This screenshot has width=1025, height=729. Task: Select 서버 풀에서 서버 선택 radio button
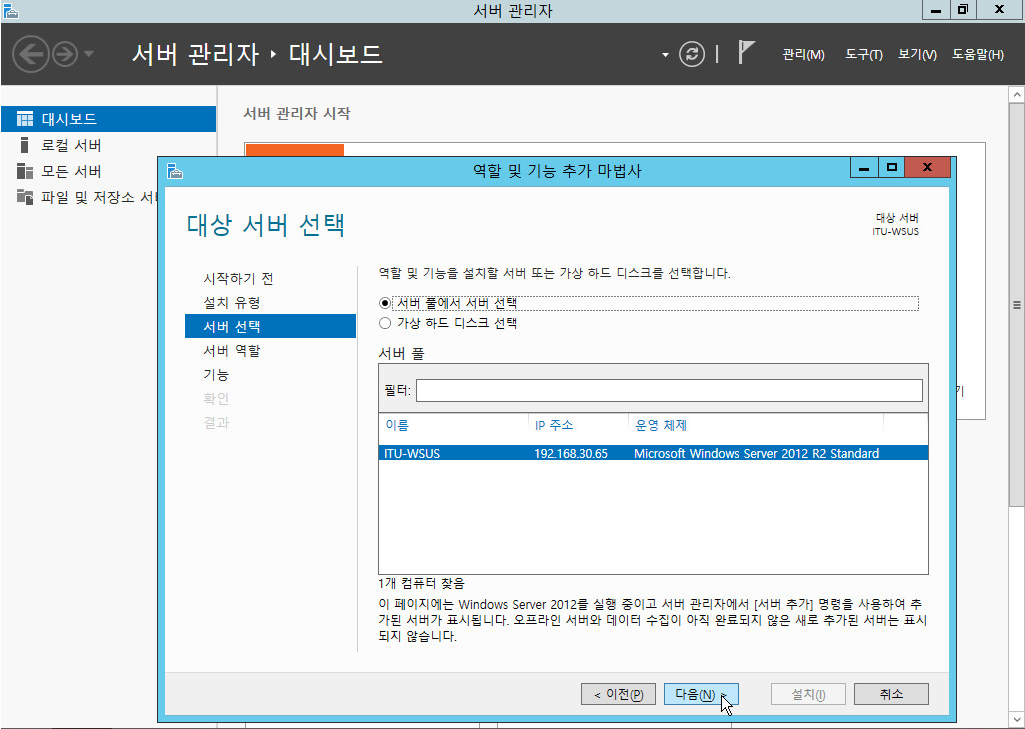(385, 302)
